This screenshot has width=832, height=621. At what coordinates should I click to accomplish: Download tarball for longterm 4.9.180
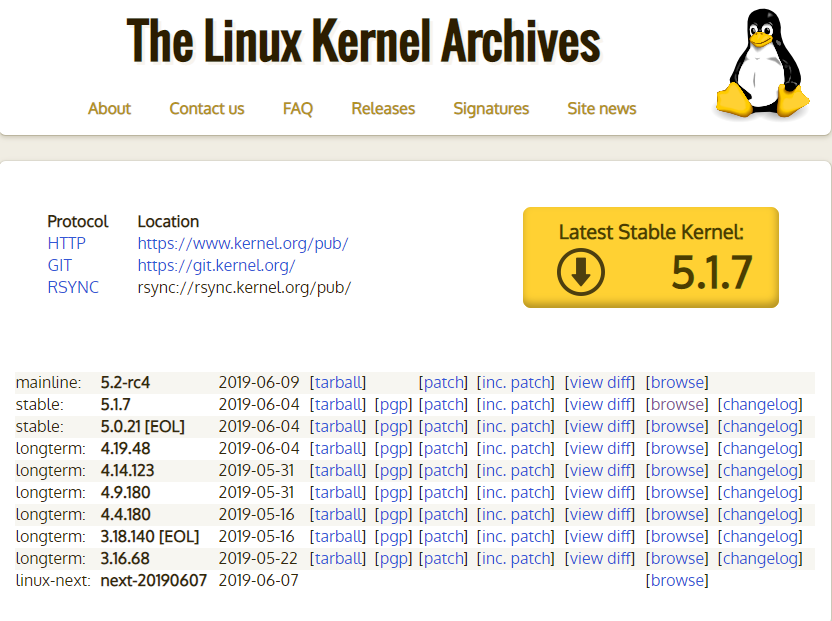[x=338, y=493]
